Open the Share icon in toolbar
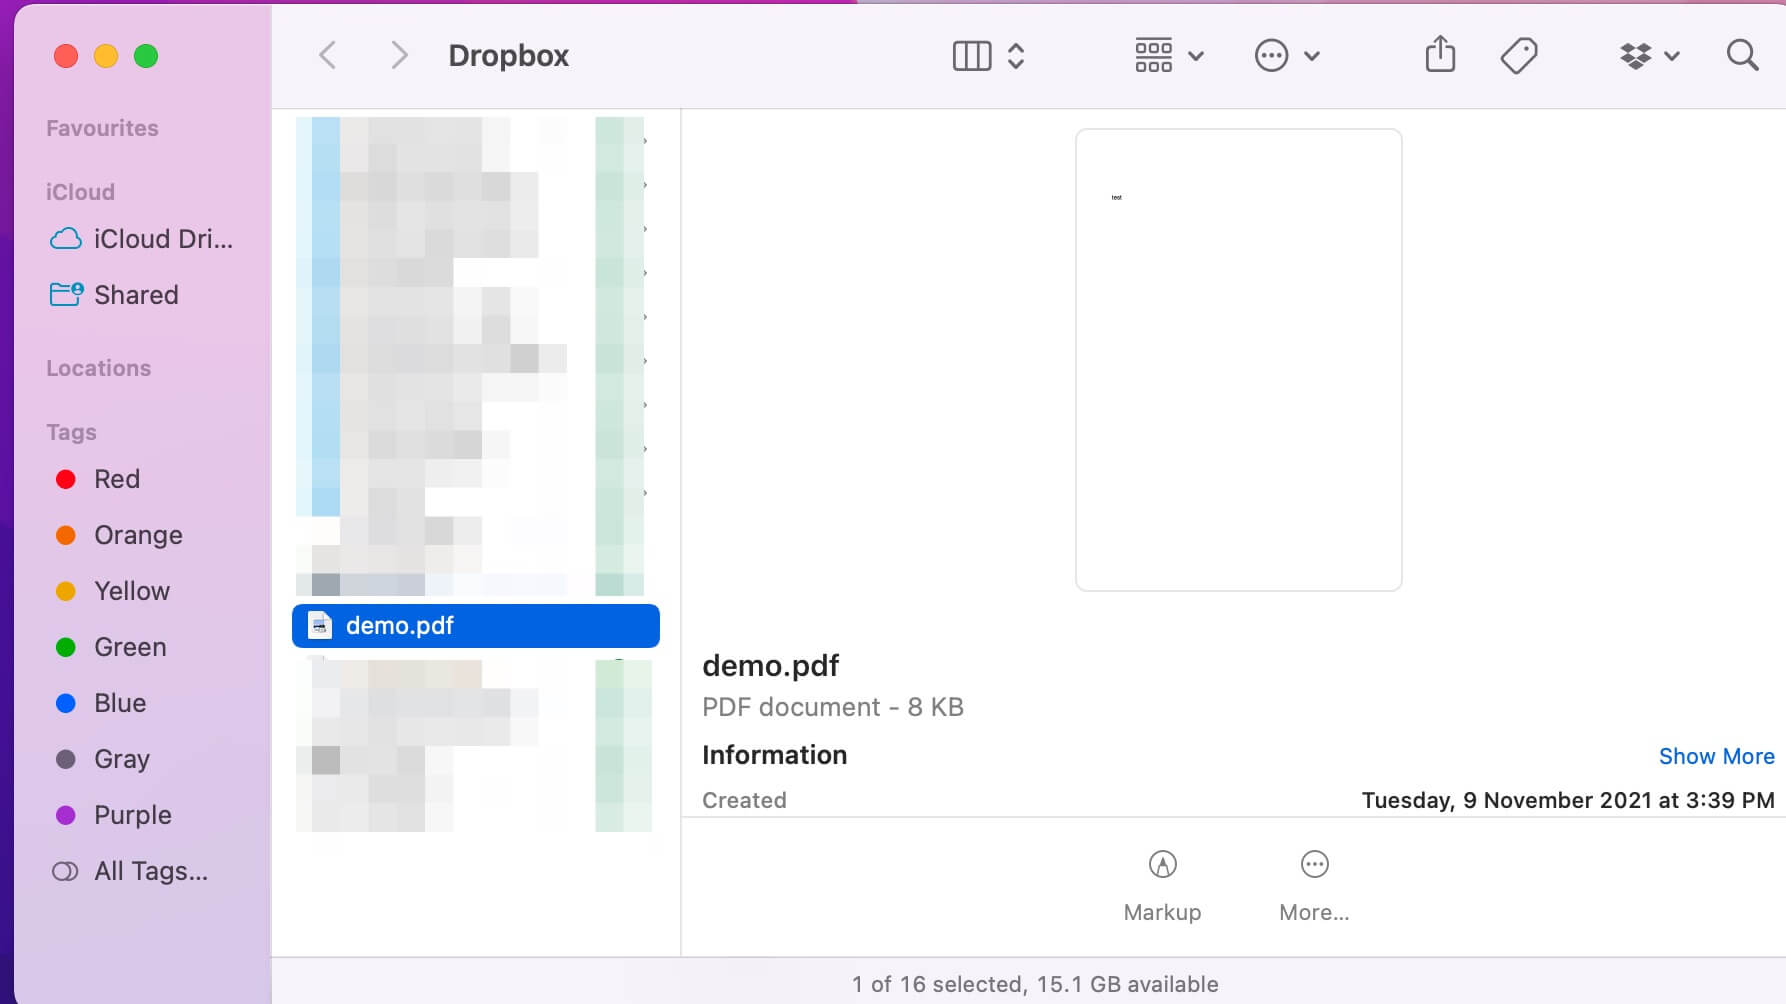 point(1440,55)
